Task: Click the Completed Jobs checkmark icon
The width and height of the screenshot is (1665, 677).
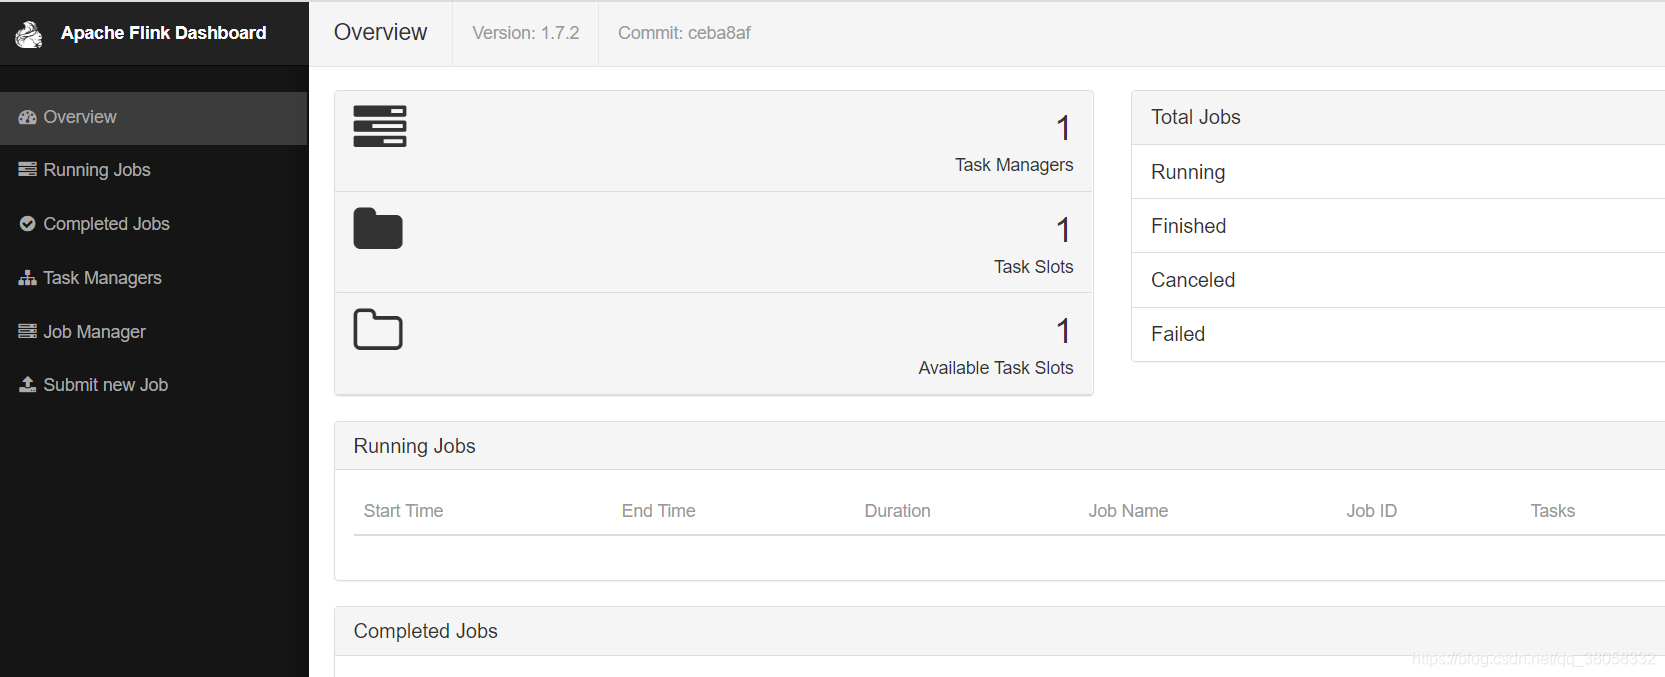Action: tap(27, 224)
